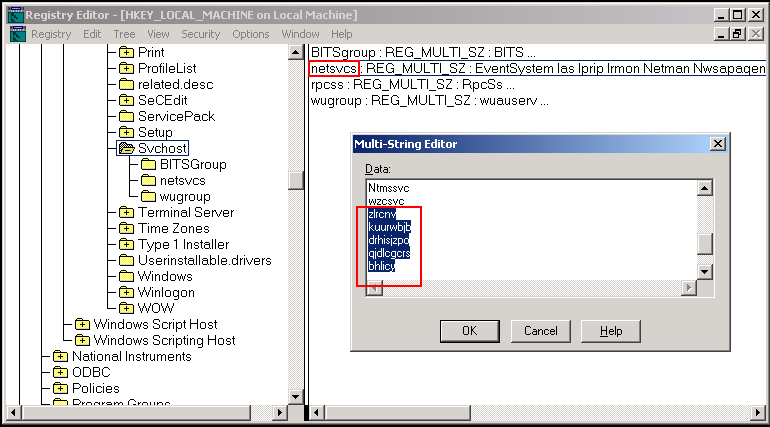The height and width of the screenshot is (427, 770).
Task: Open the Security menu
Action: point(200,34)
